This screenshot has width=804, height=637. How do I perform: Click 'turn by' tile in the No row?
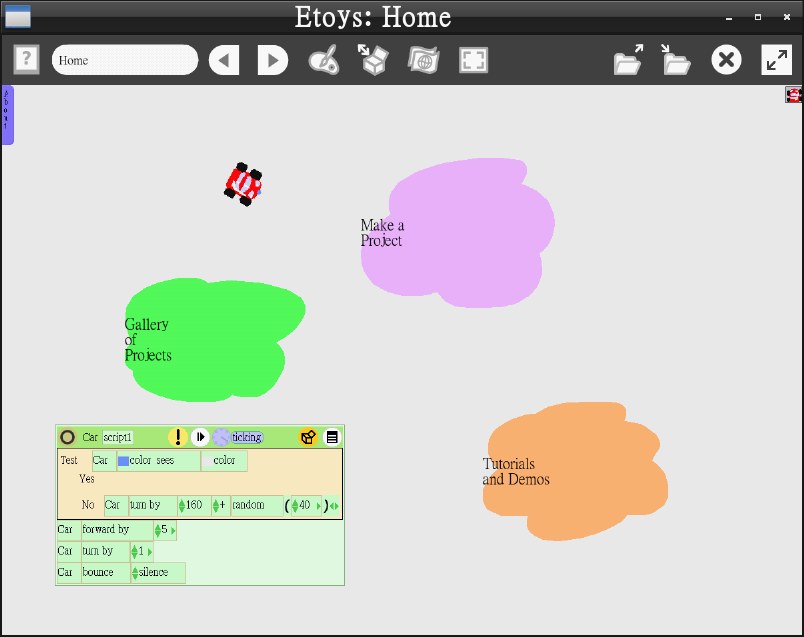click(153, 505)
